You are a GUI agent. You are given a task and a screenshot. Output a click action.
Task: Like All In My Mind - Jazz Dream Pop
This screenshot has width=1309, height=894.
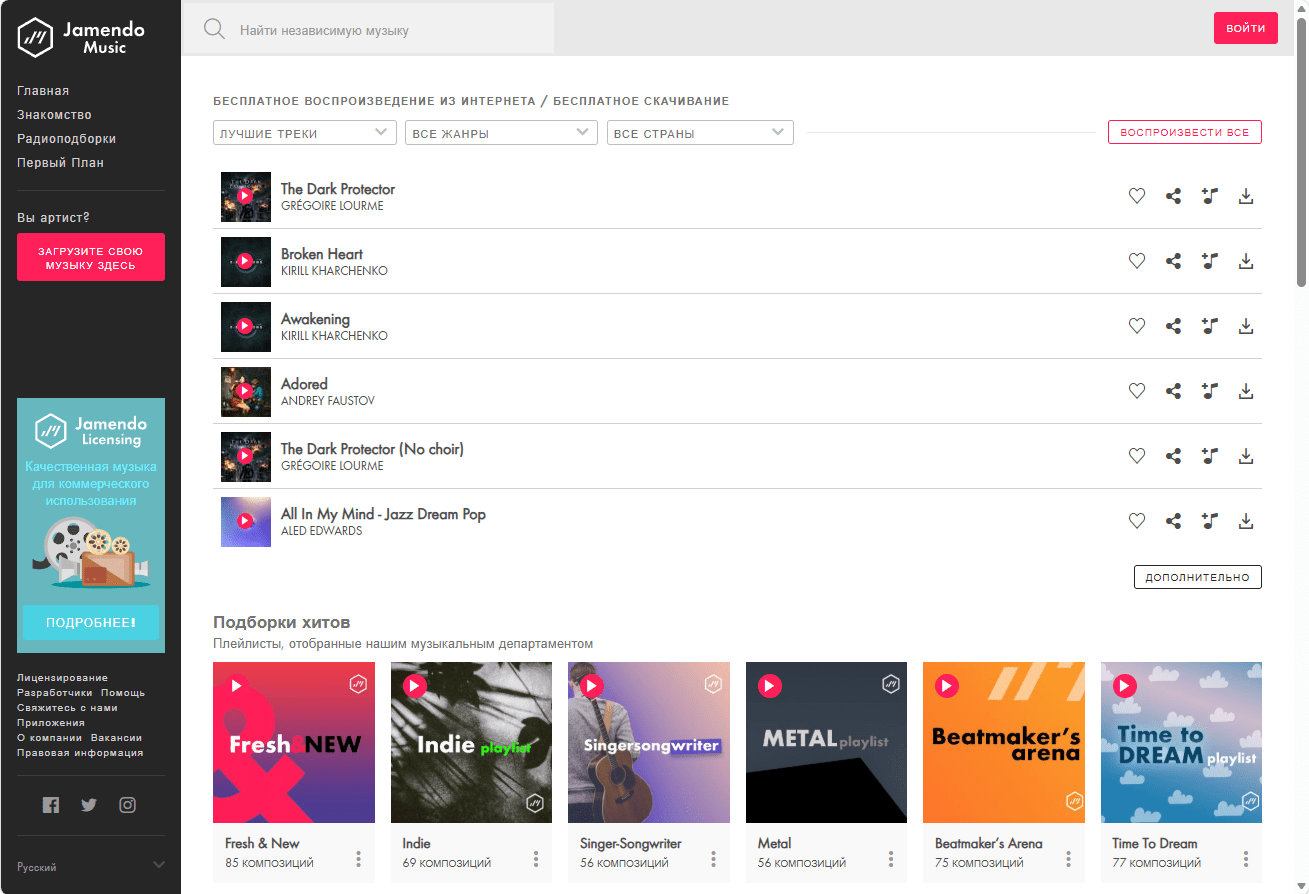[1136, 521]
